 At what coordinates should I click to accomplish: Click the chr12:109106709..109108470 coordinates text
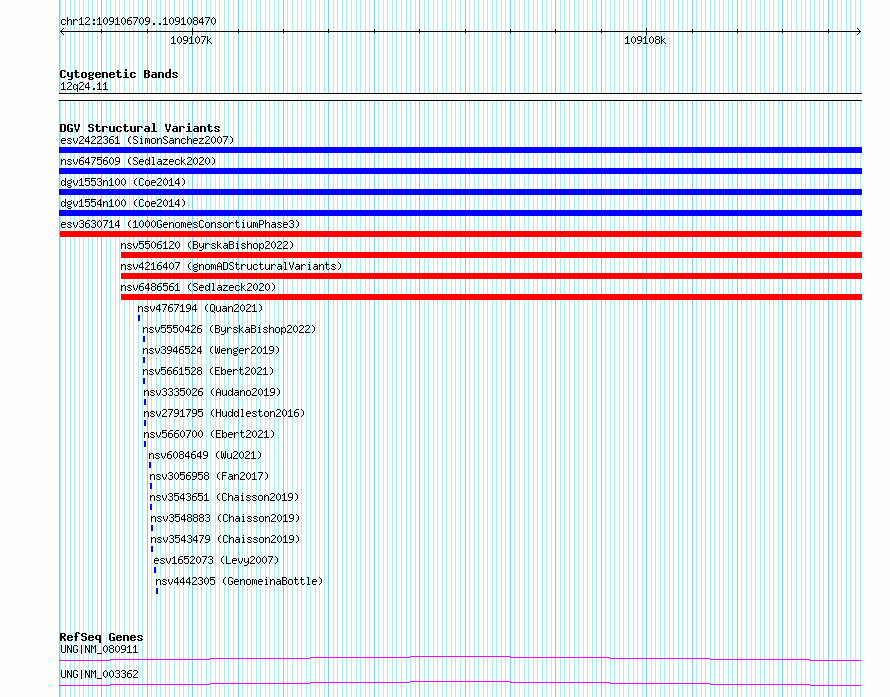[x=138, y=21]
